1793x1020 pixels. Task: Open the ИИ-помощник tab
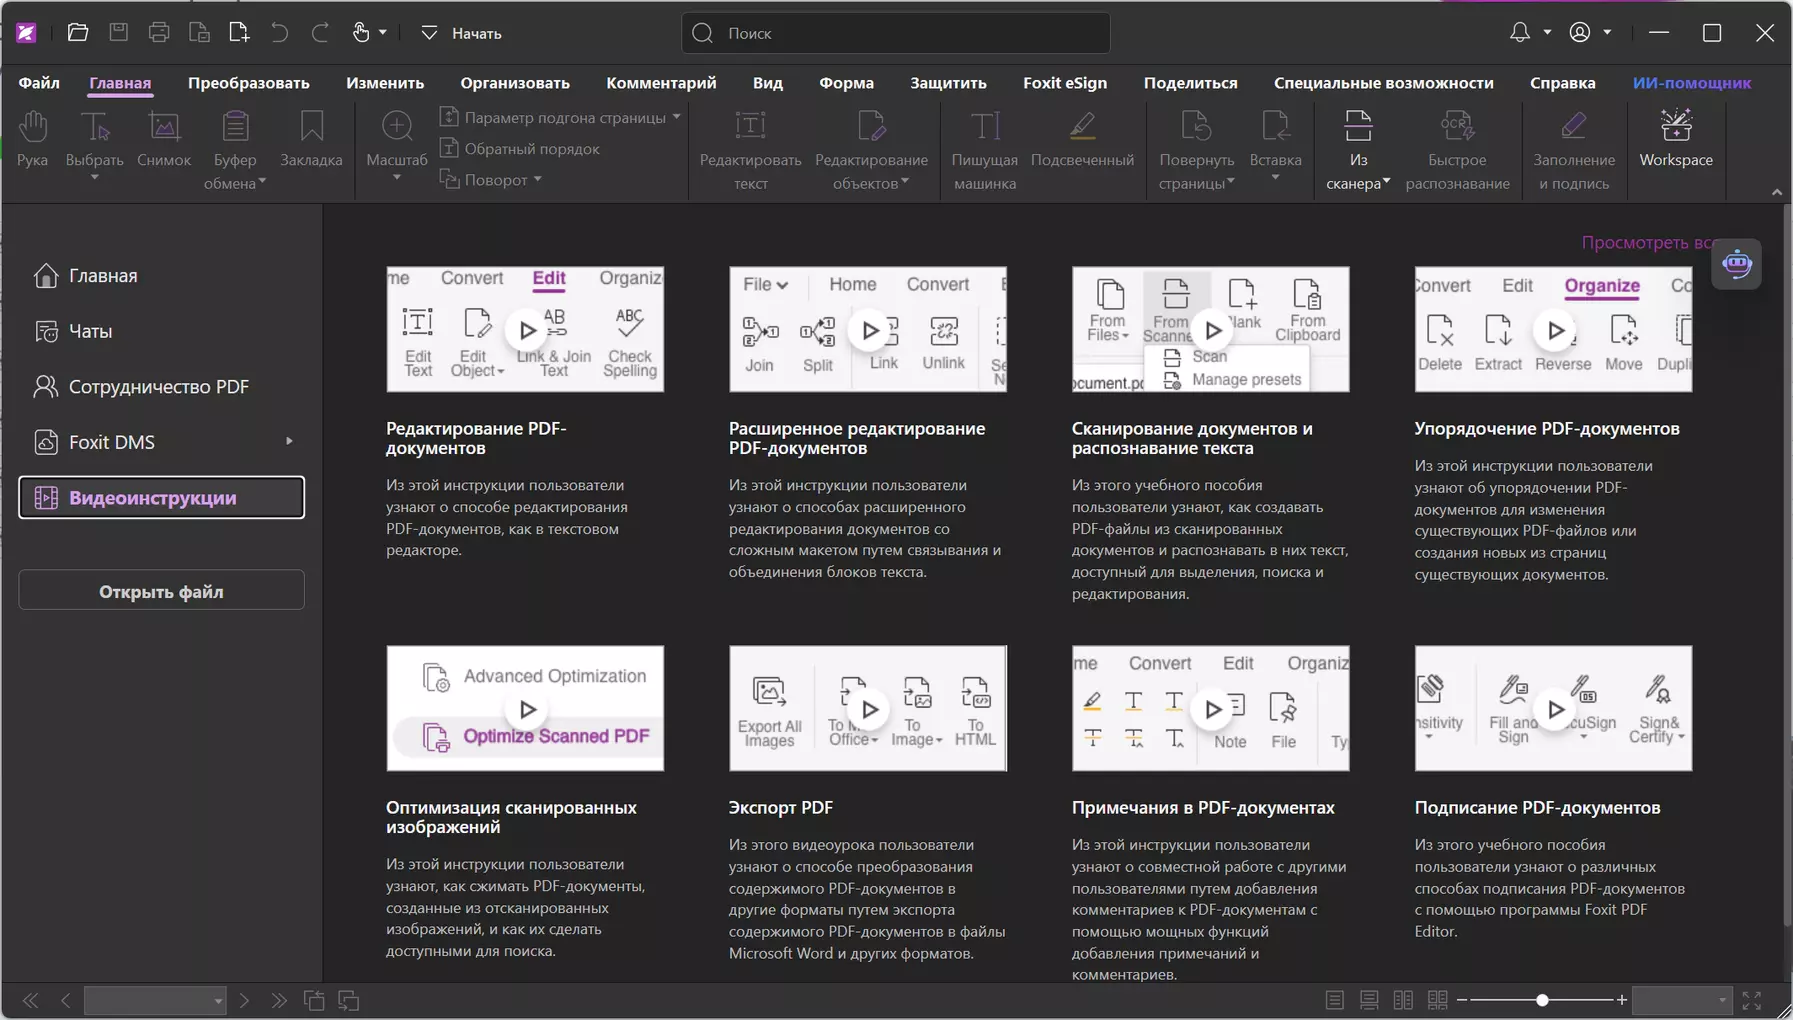click(x=1692, y=83)
